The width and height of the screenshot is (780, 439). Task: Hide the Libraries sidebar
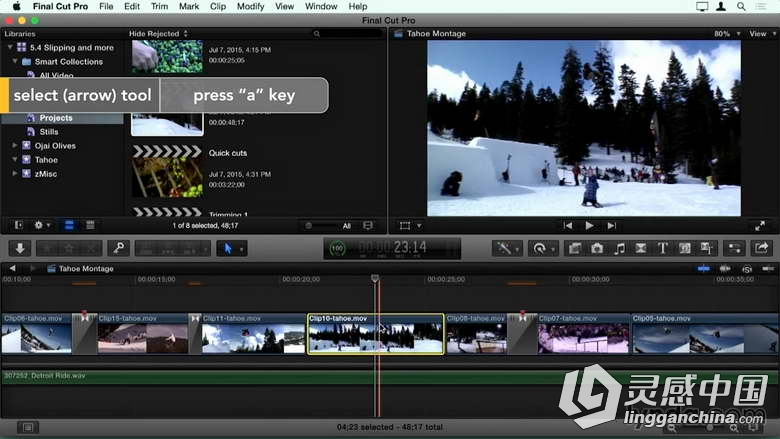[x=18, y=225]
